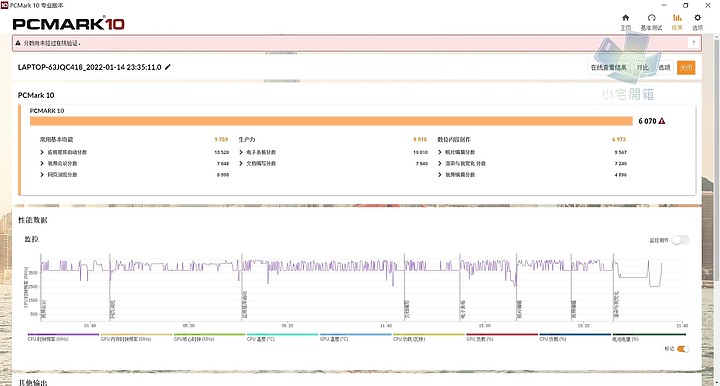Click the App Start-up score value 13 520

point(221,152)
